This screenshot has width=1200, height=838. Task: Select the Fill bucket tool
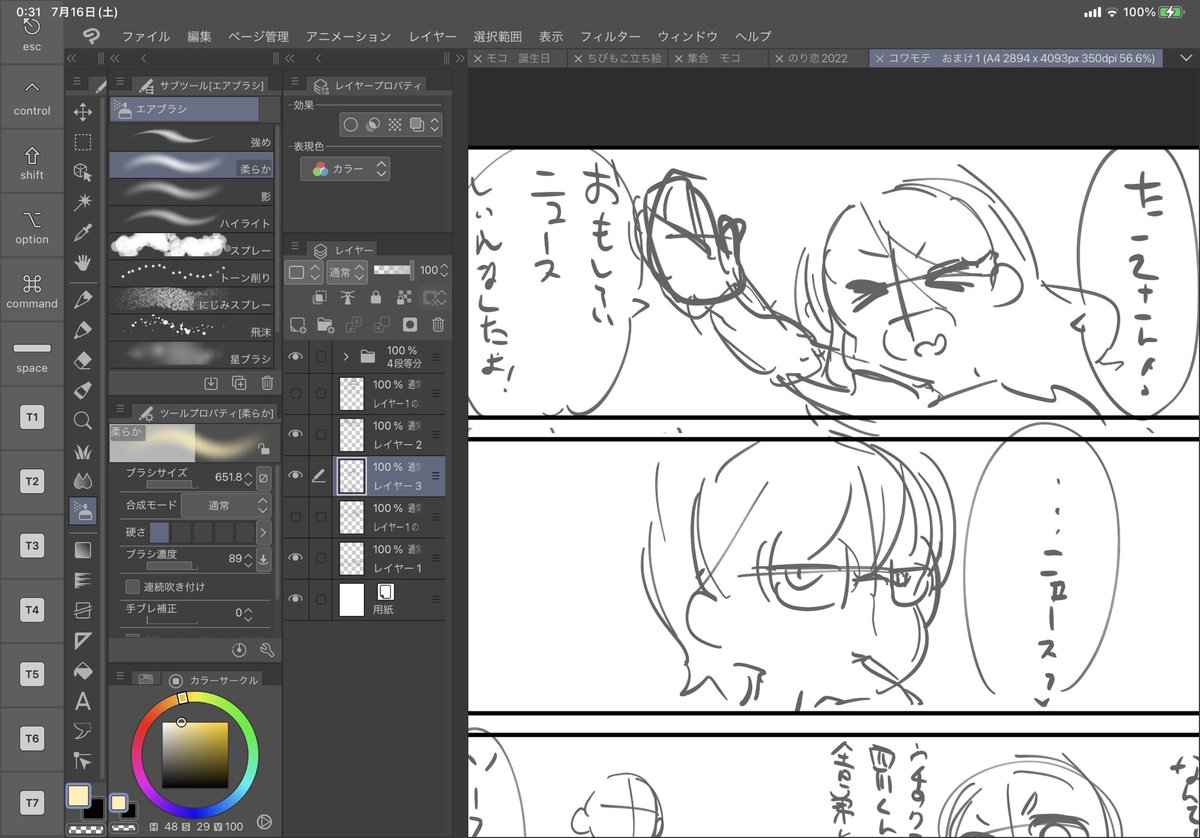pos(83,670)
